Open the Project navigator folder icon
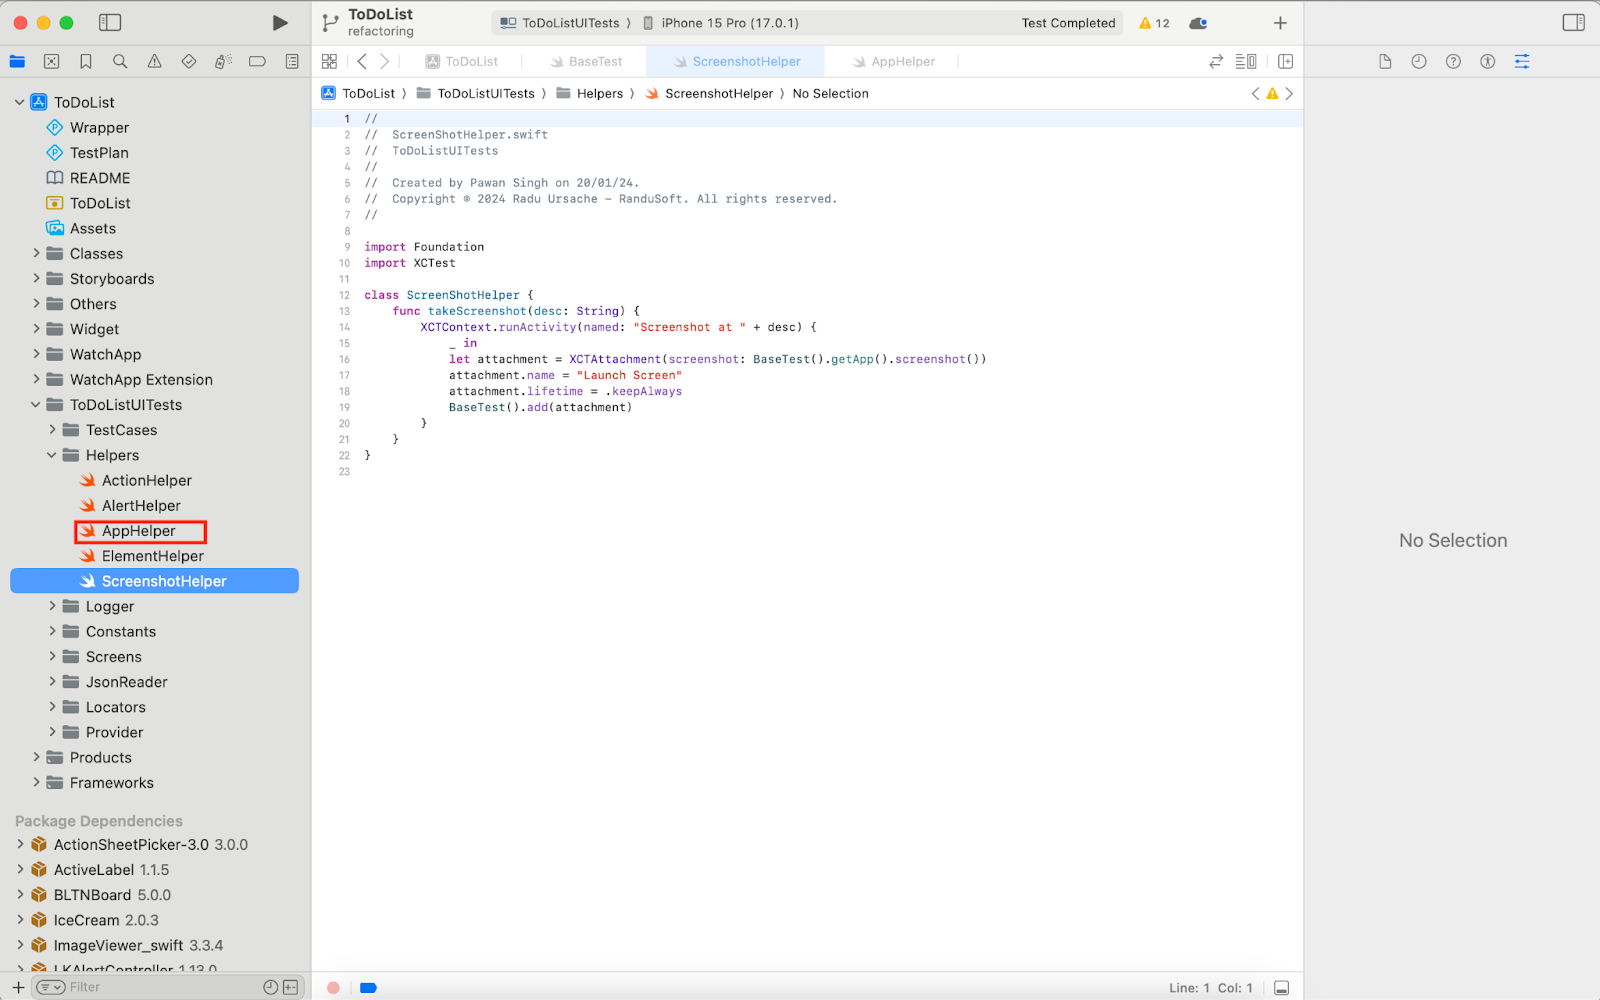The width and height of the screenshot is (1600, 1000). tap(17, 62)
